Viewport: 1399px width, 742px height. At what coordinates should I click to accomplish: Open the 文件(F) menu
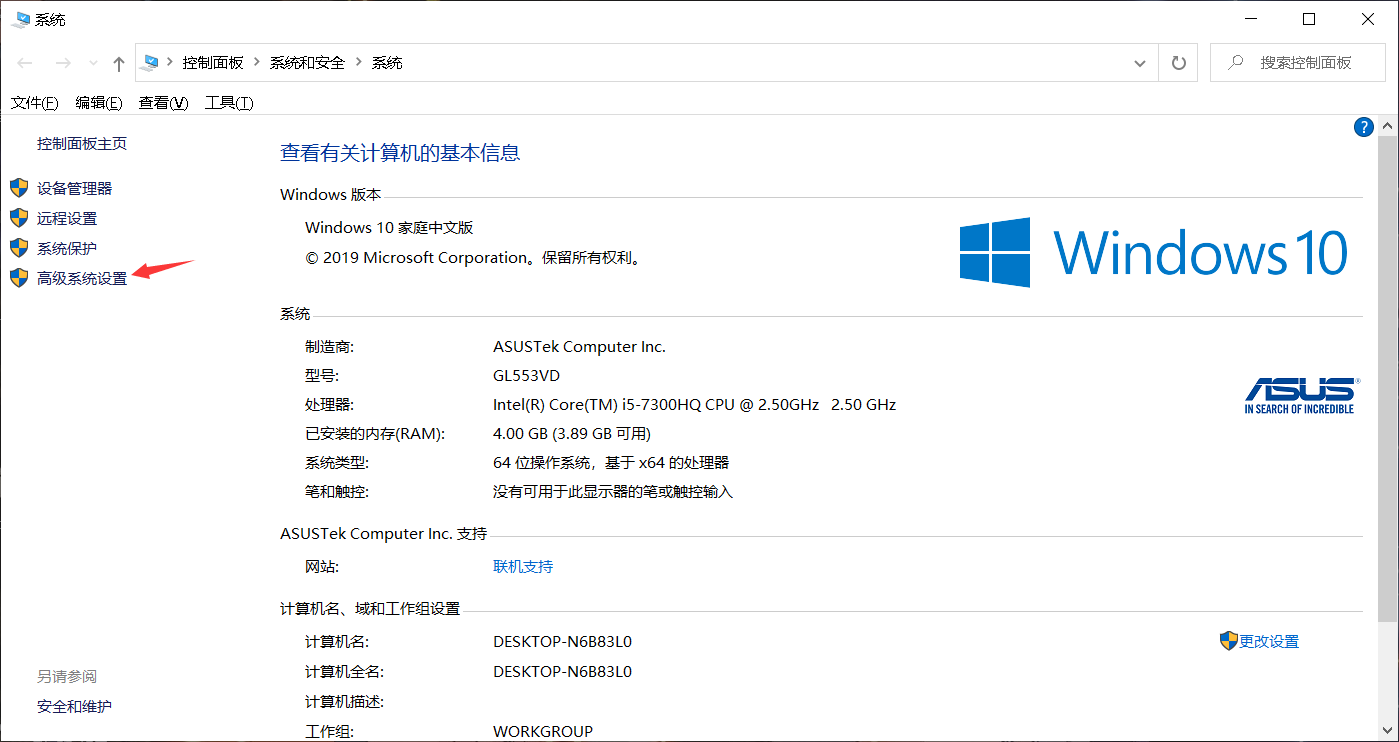[35, 103]
